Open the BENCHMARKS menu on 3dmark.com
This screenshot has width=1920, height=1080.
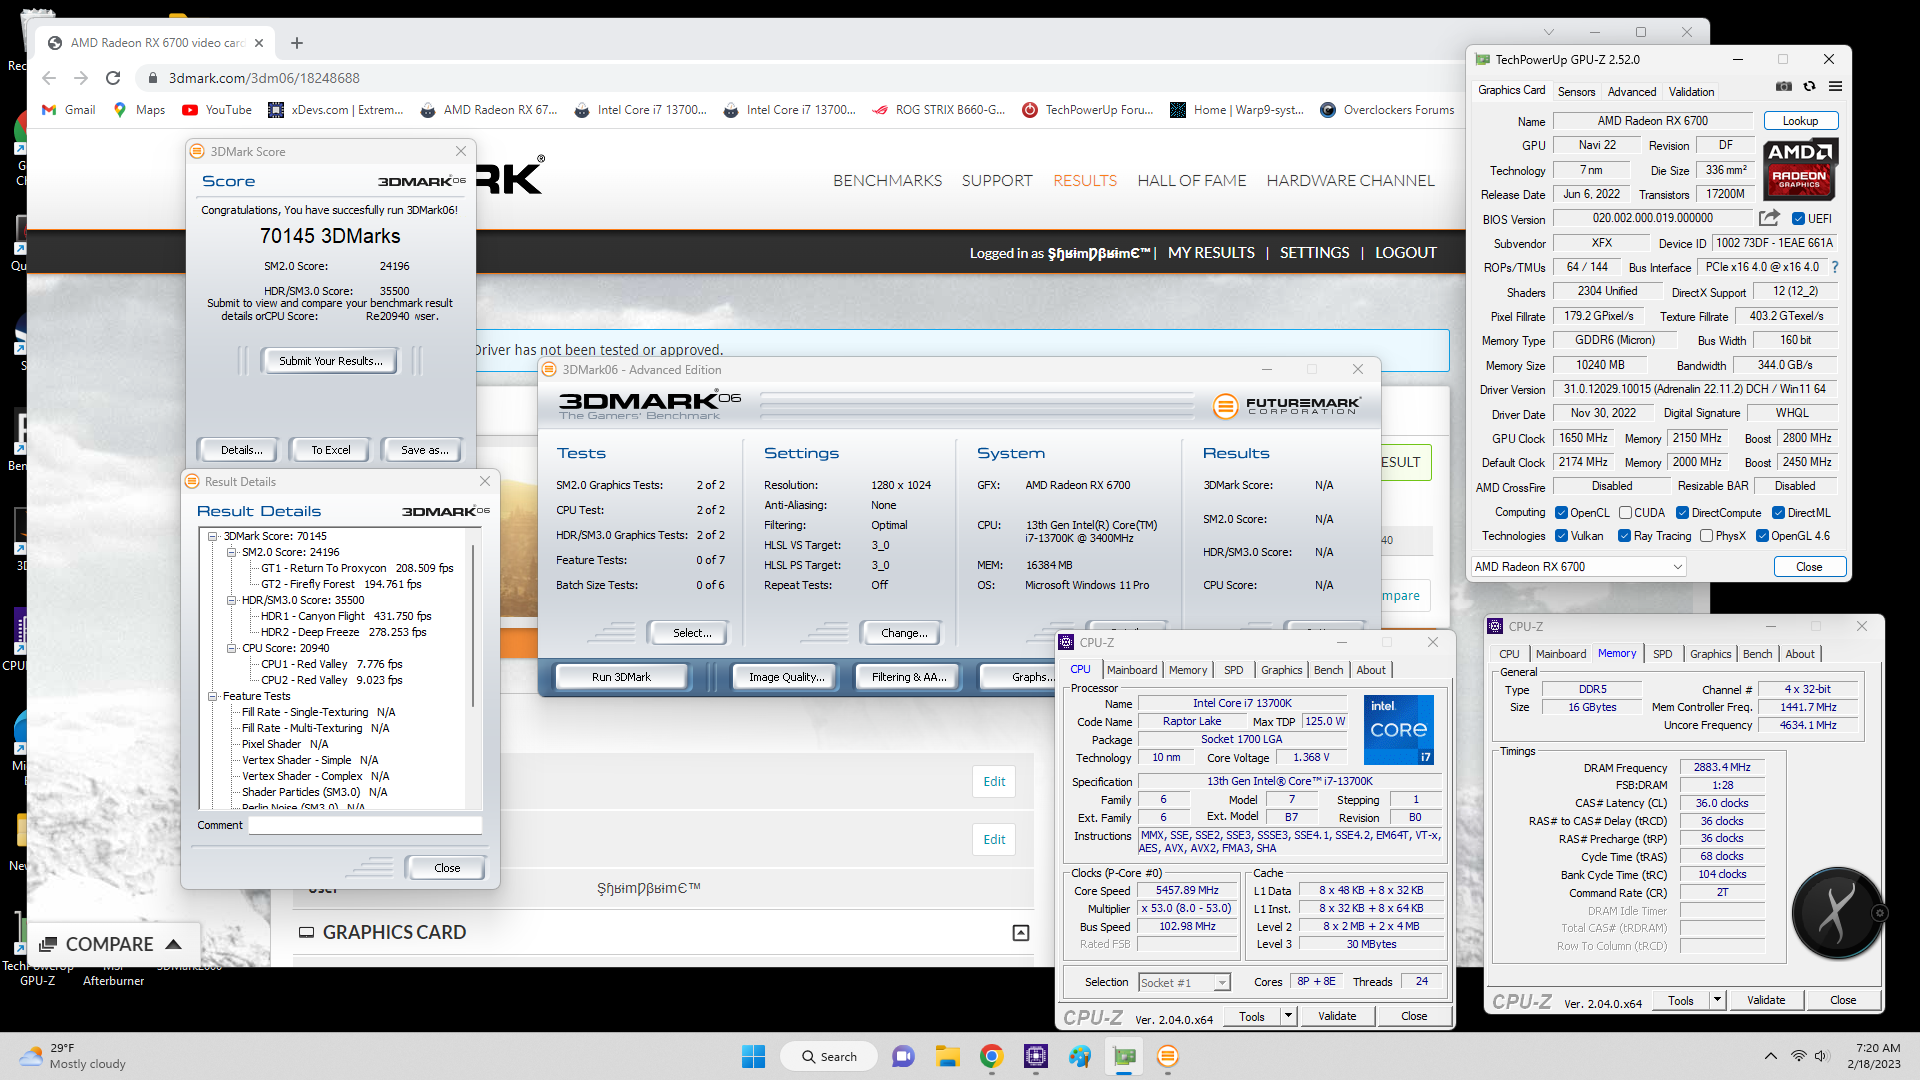tap(887, 181)
